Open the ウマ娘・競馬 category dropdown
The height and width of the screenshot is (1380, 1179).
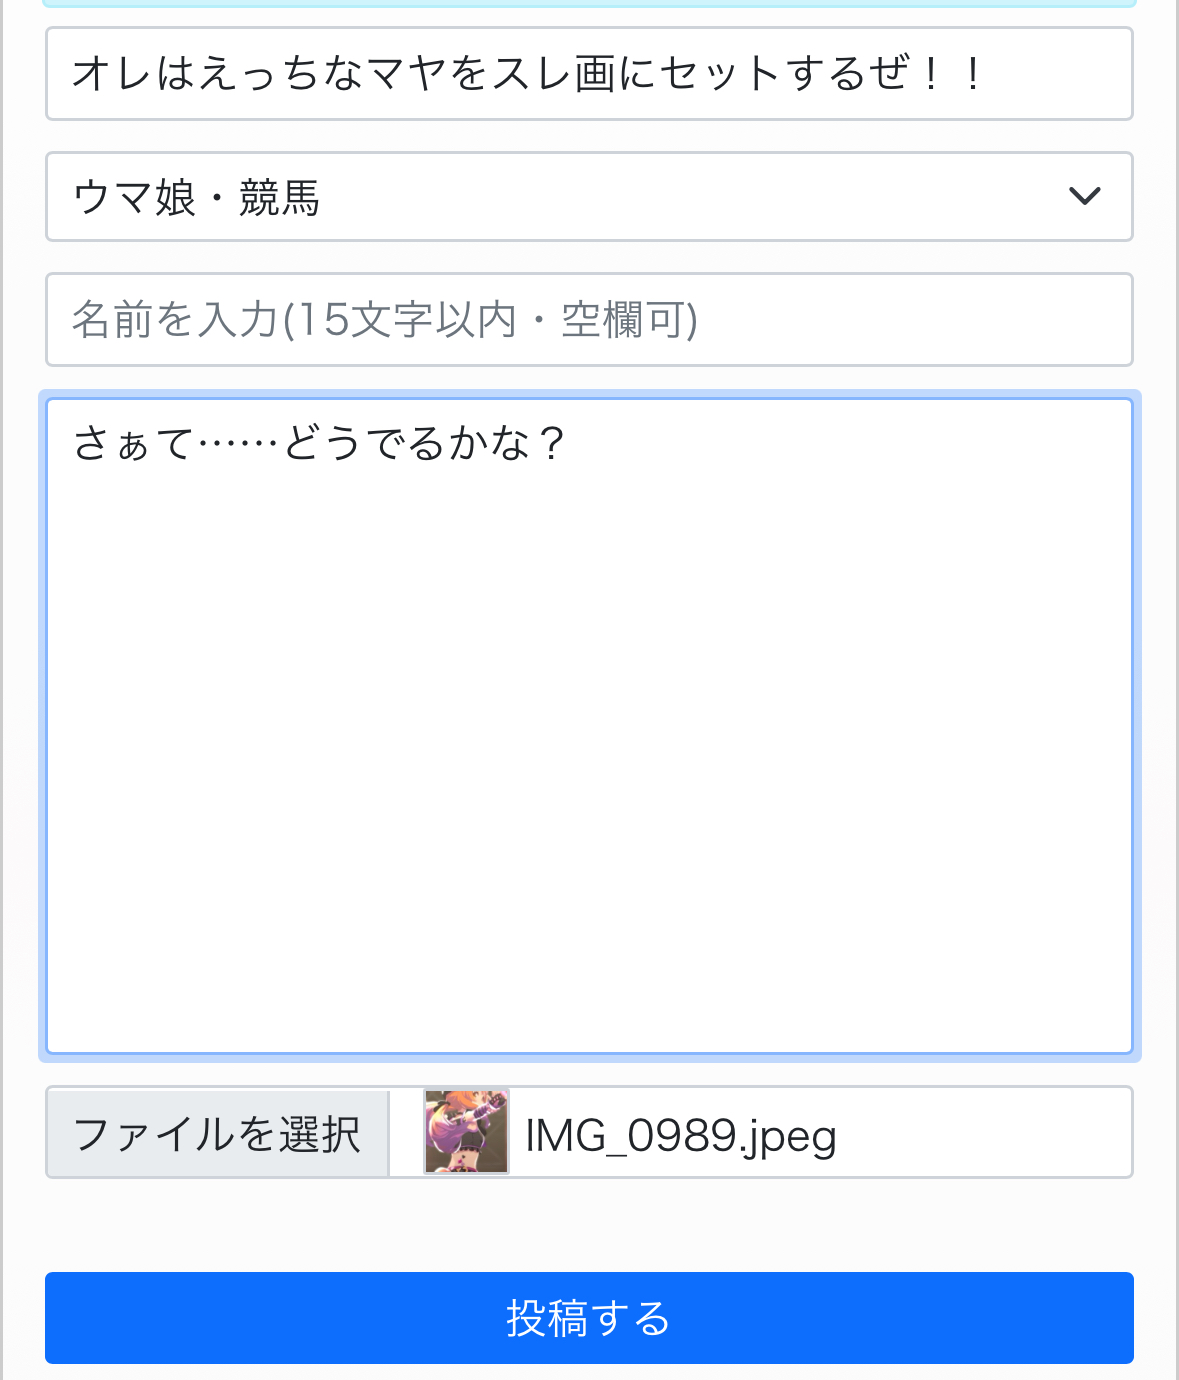click(x=588, y=196)
